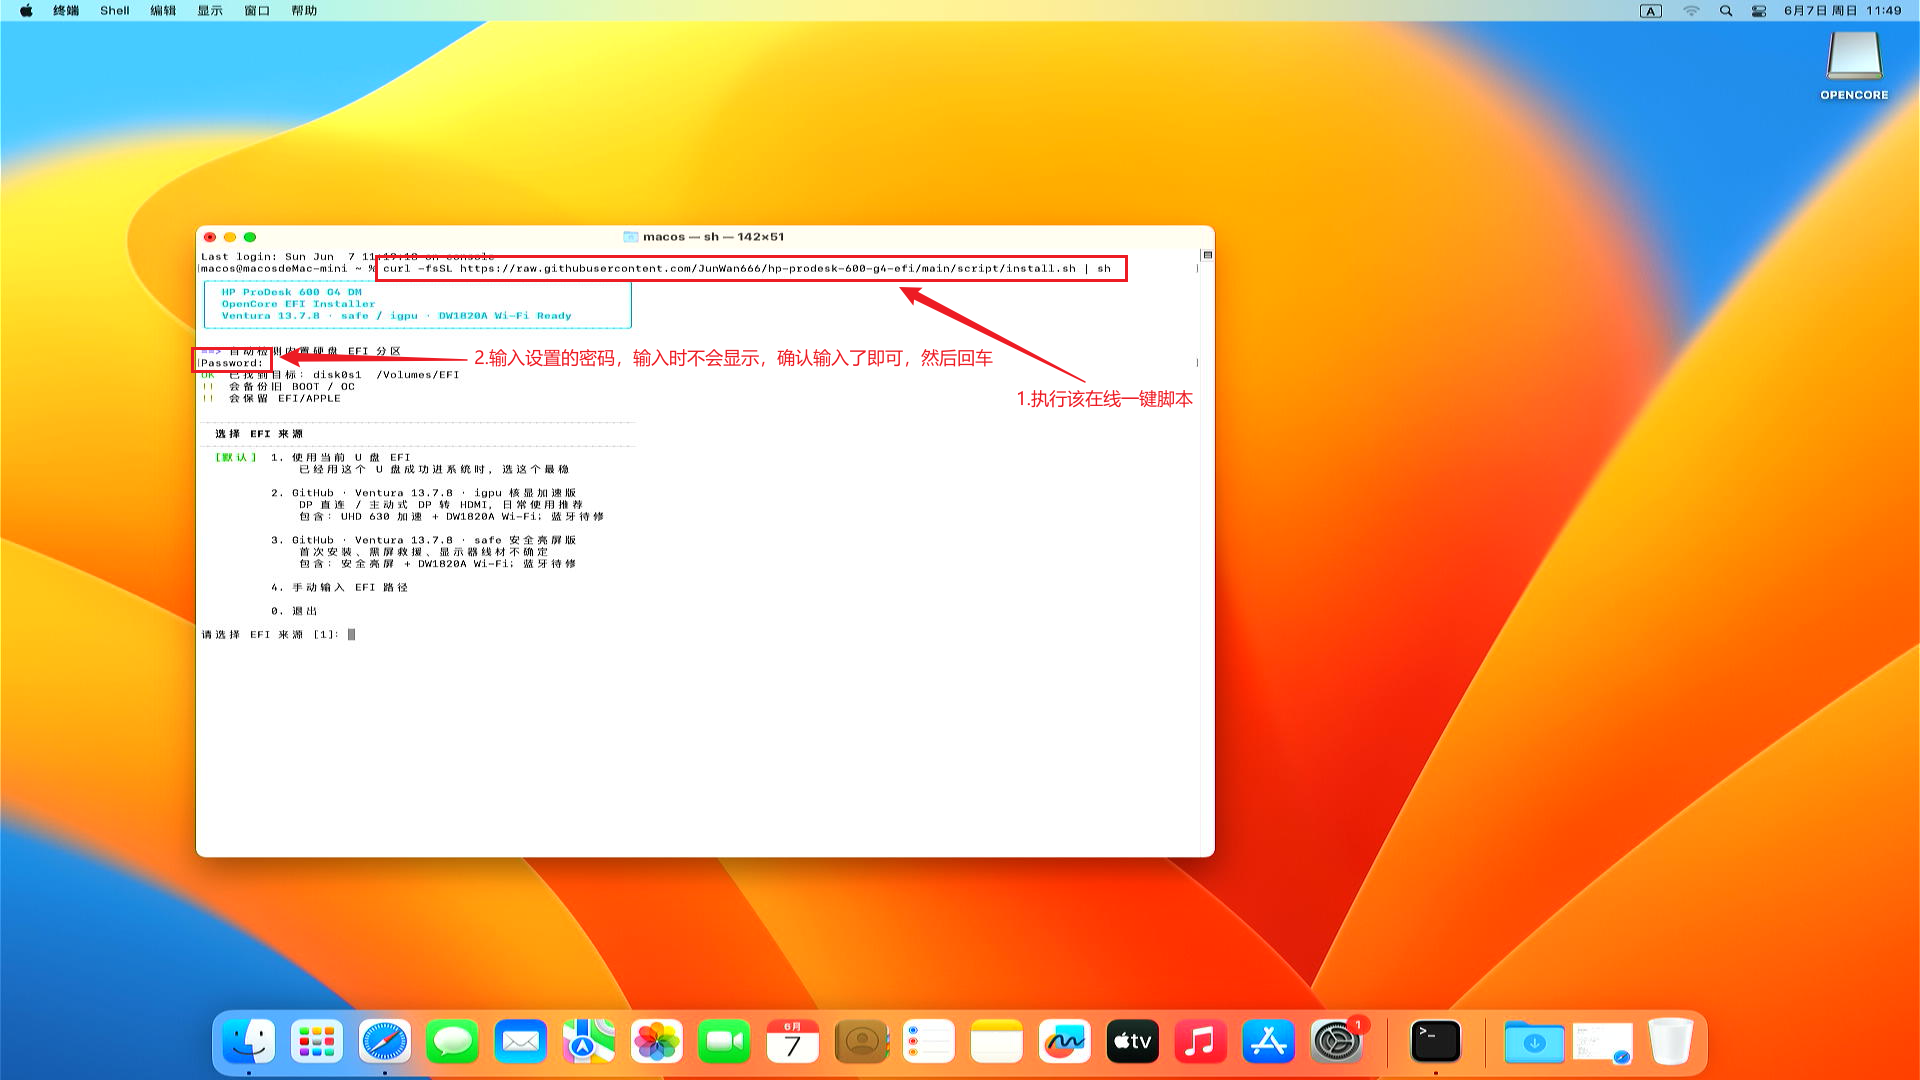
Task: Click the curl install.sh command line
Action: [747, 268]
